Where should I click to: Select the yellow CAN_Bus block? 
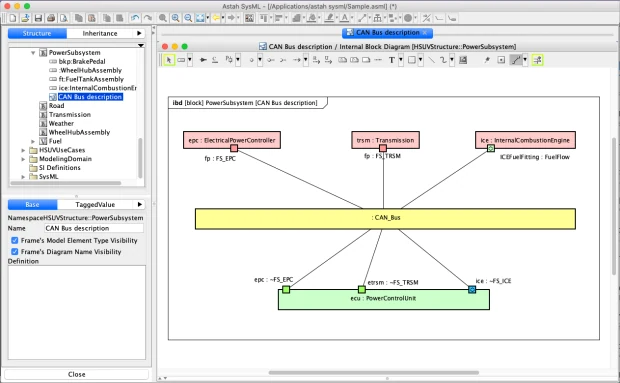385,219
